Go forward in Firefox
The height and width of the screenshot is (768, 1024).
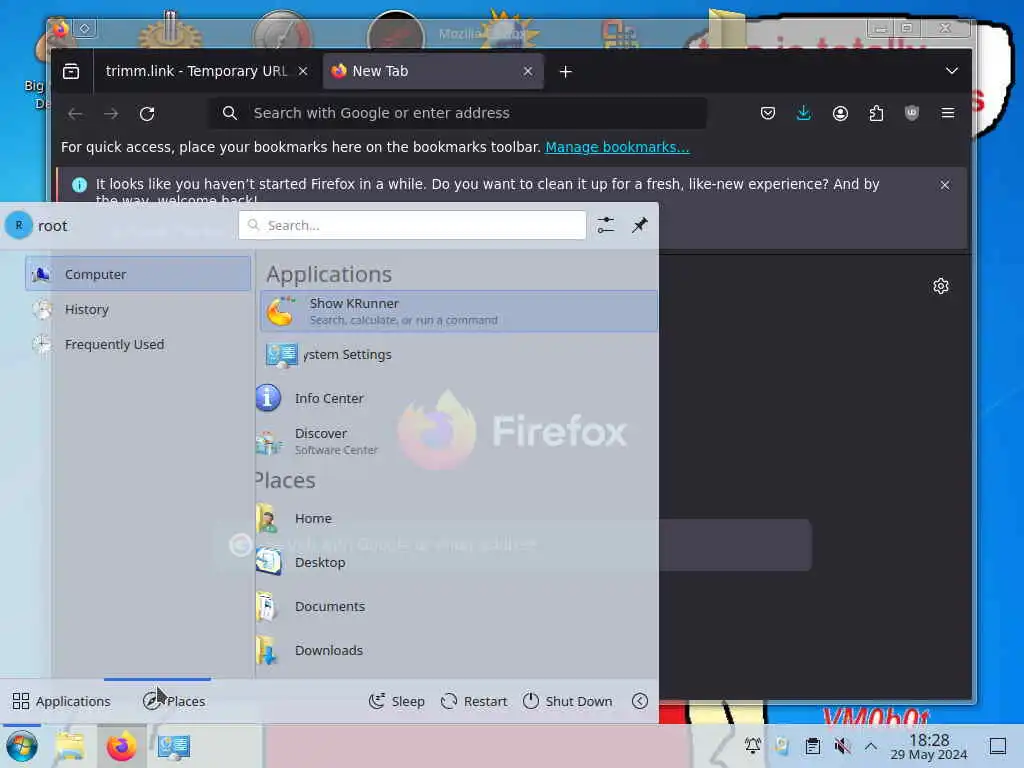(x=112, y=114)
